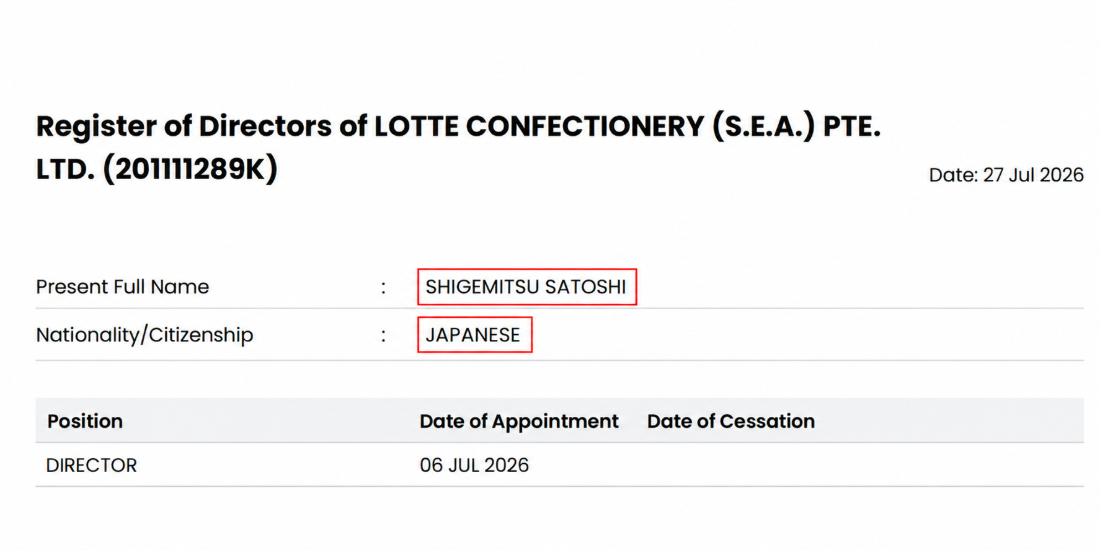Select the DIRECTOR position cell
The width and height of the screenshot is (1100, 550).
point(92,465)
